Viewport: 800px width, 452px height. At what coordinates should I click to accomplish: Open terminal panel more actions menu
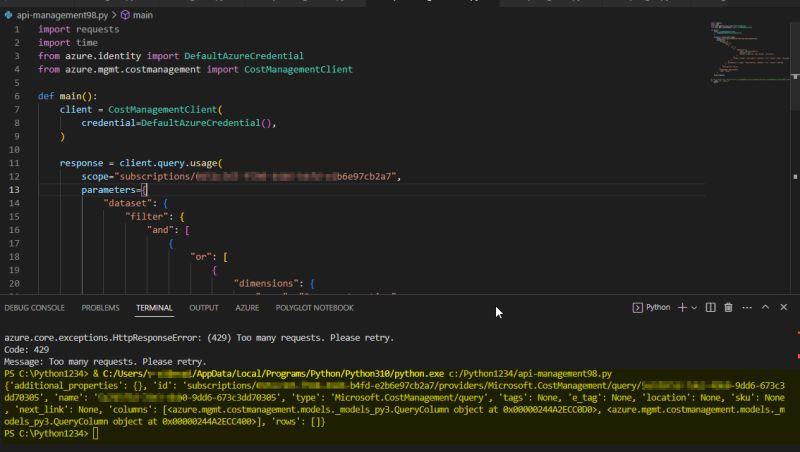click(747, 308)
